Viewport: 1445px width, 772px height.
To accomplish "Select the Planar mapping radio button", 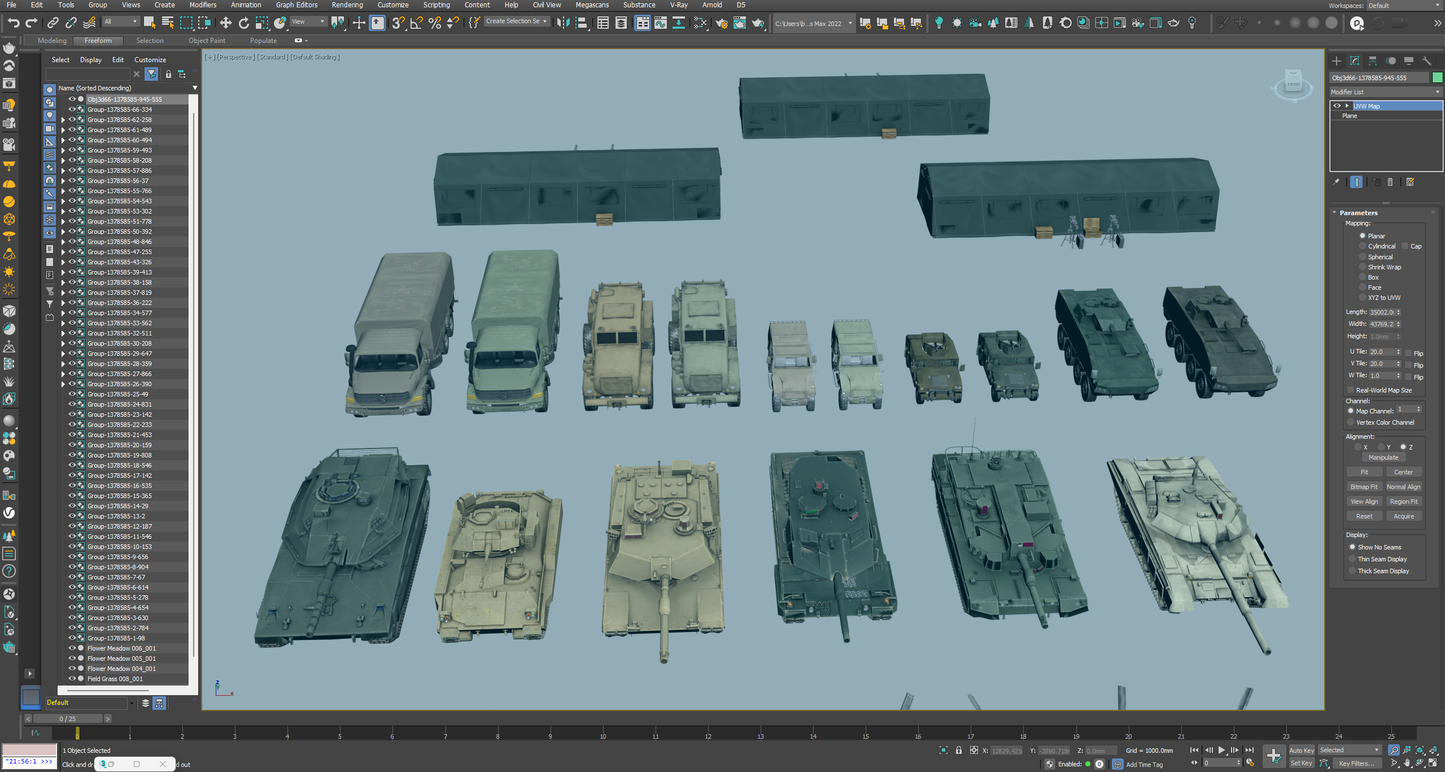I will click(1362, 236).
